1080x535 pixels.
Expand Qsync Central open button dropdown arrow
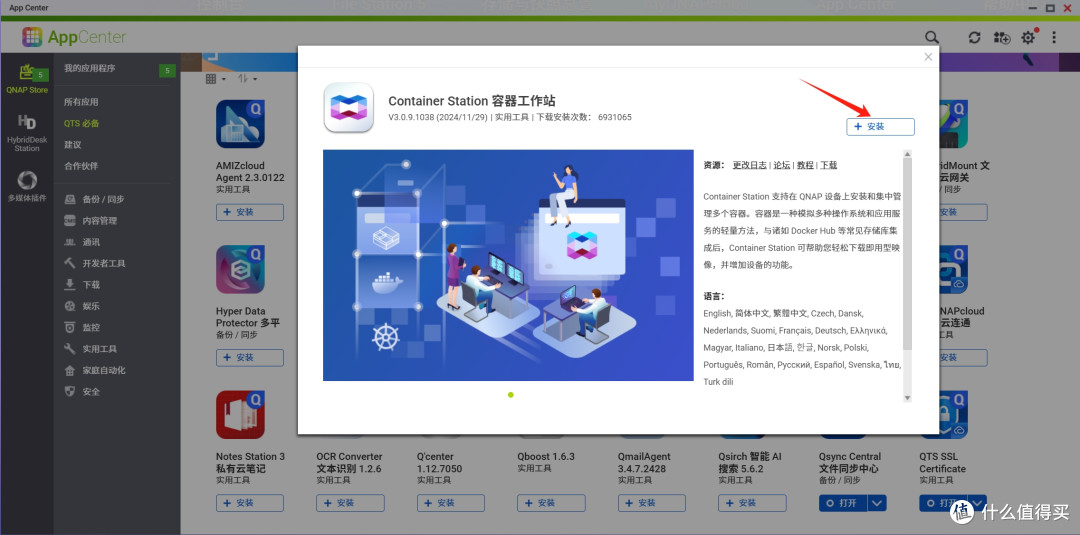(x=877, y=503)
